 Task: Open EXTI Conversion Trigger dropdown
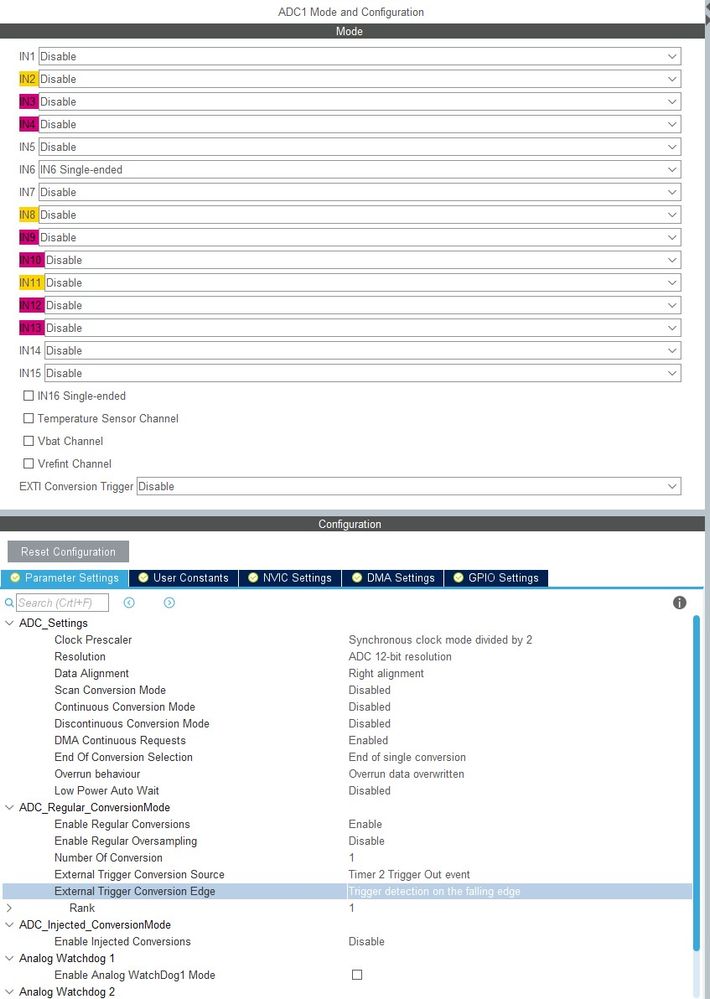tap(409, 486)
